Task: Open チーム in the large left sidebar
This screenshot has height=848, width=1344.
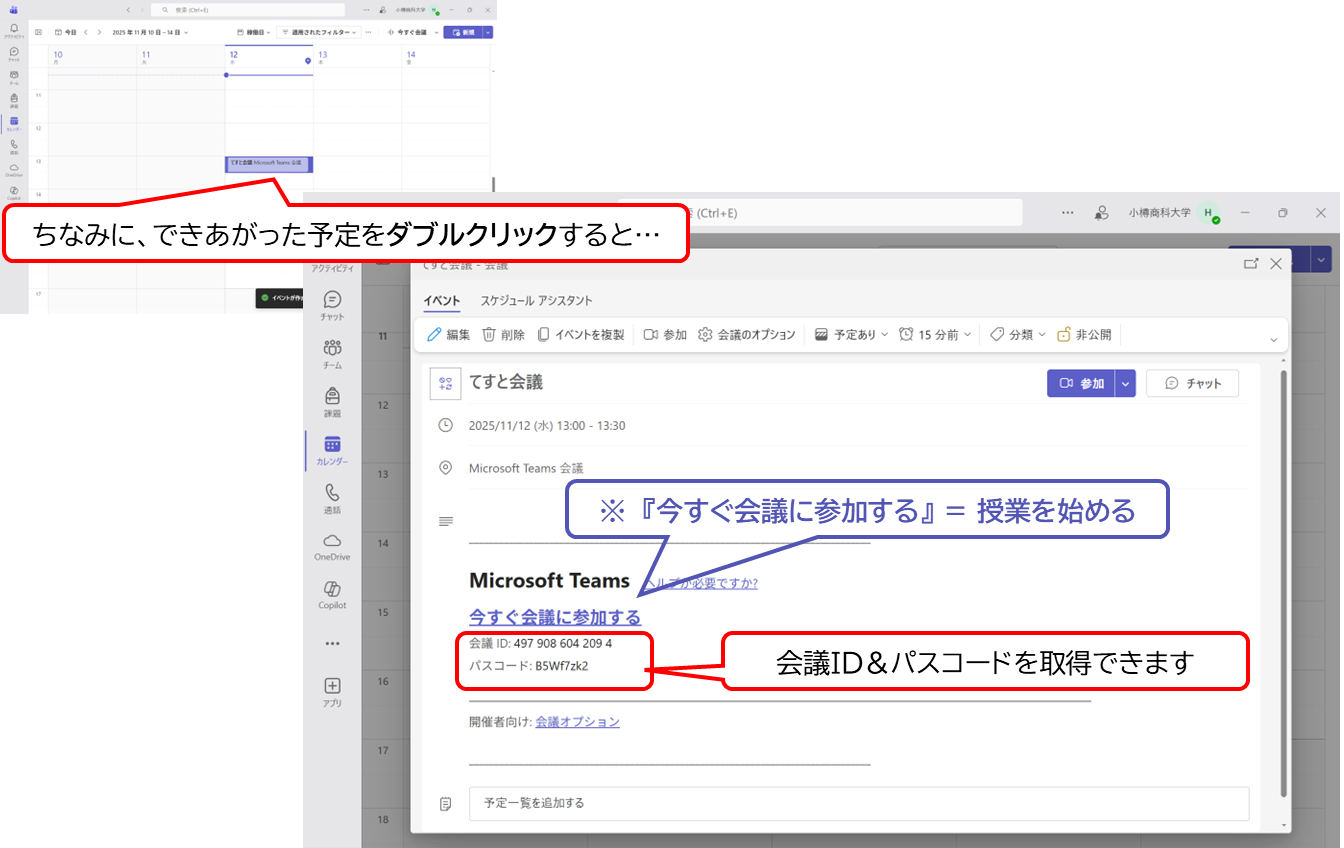Action: [332, 353]
